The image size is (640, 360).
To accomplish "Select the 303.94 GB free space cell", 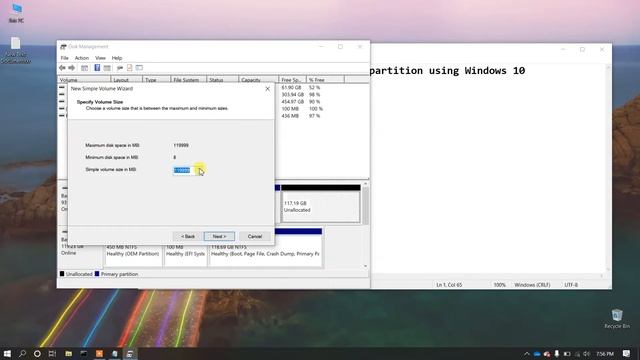I will click(x=293, y=94).
